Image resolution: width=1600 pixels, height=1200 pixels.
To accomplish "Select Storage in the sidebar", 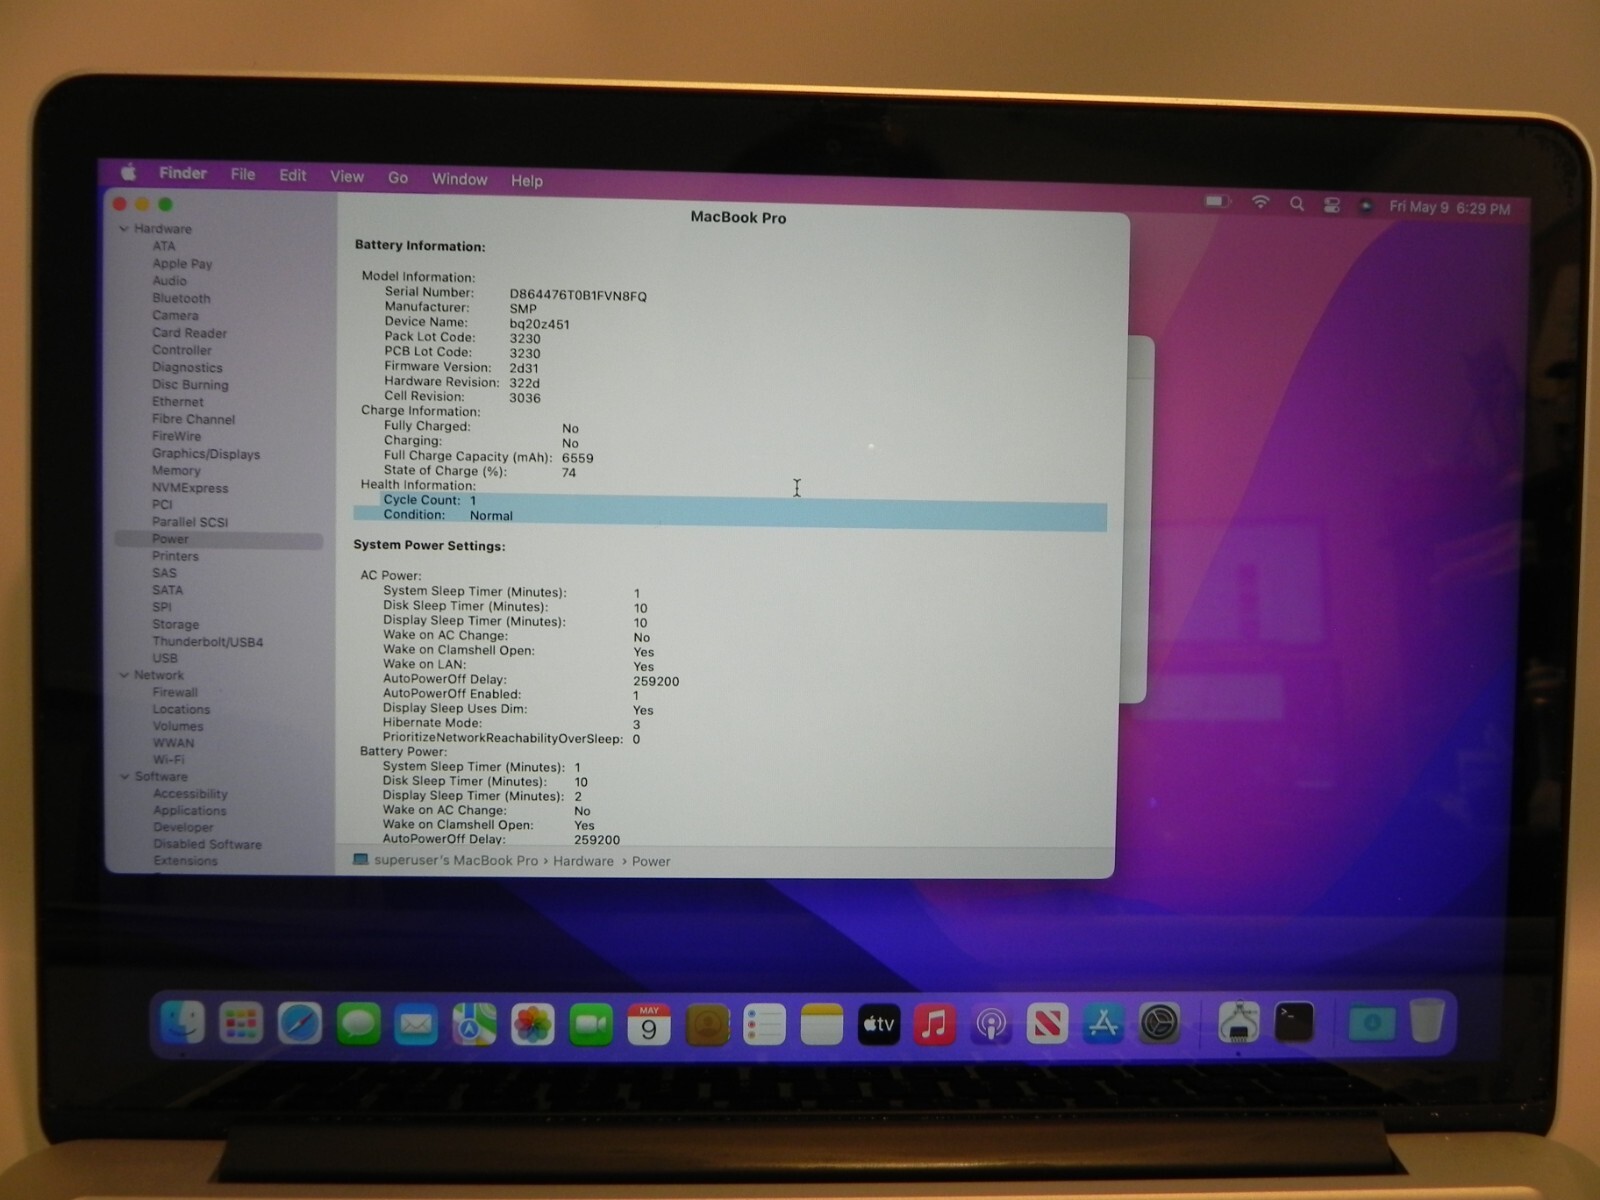I will click(x=175, y=624).
